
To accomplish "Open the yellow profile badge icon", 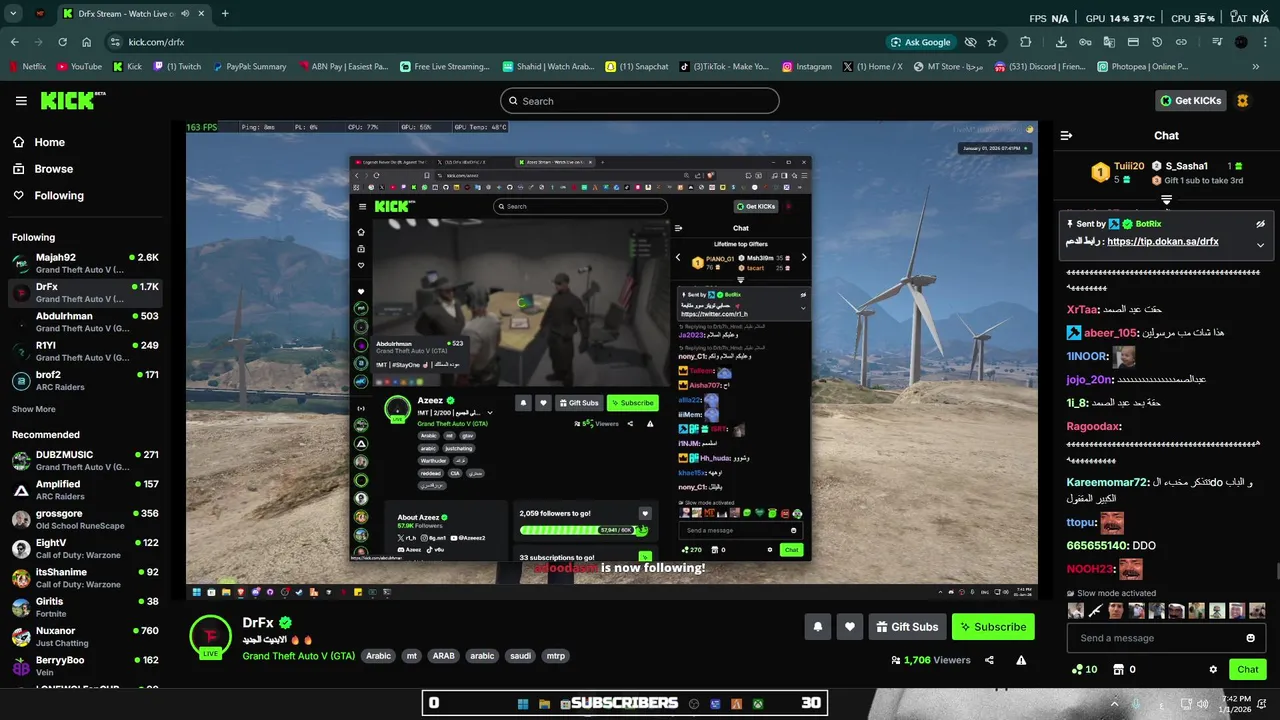I will click(x=1243, y=101).
